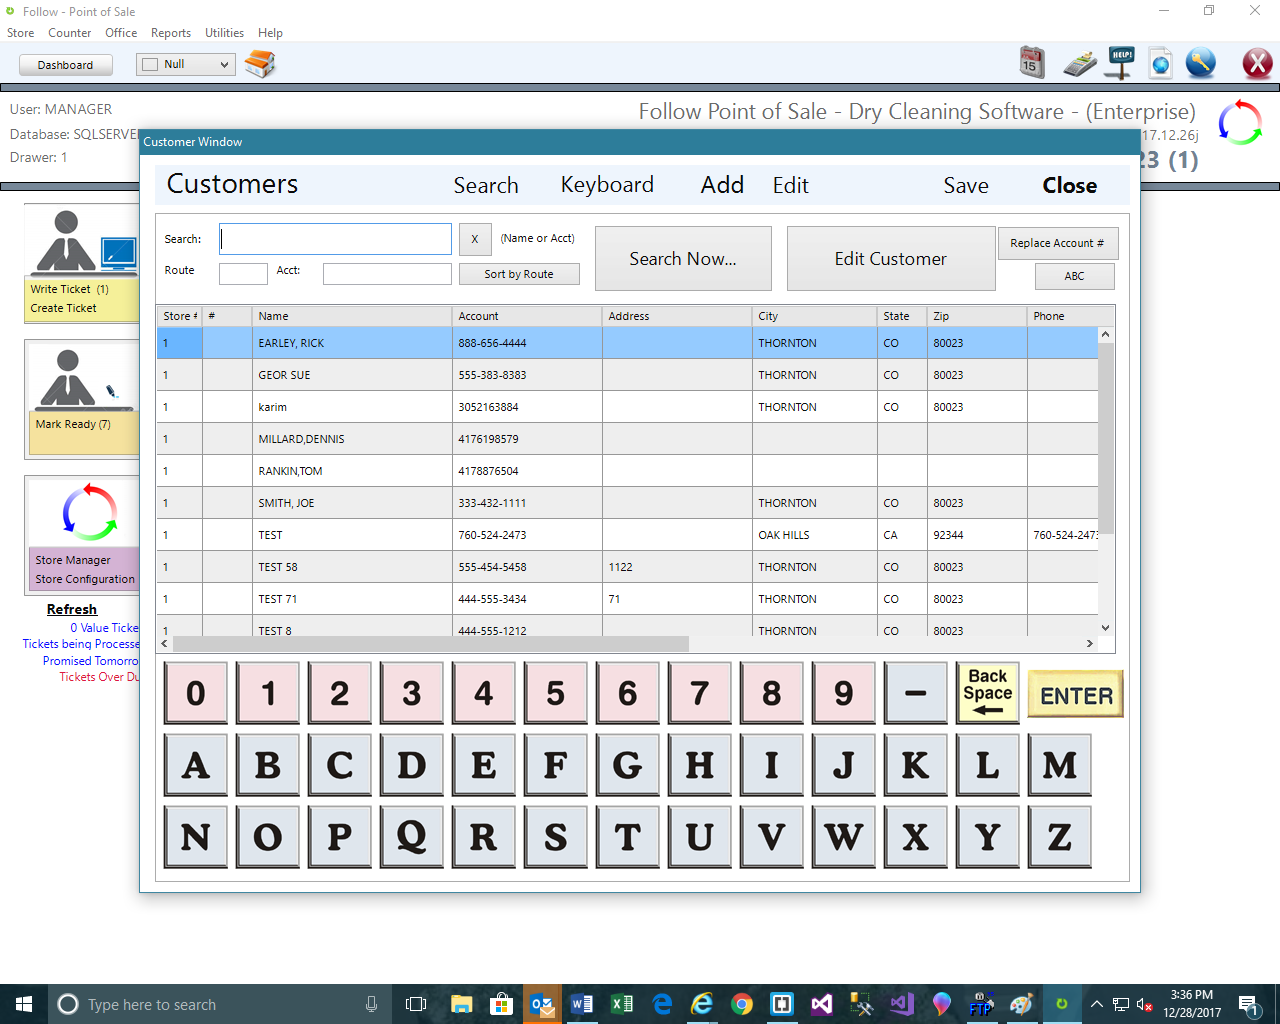Click Keyboard in the Customers header
This screenshot has height=1024, width=1280.
tap(607, 185)
